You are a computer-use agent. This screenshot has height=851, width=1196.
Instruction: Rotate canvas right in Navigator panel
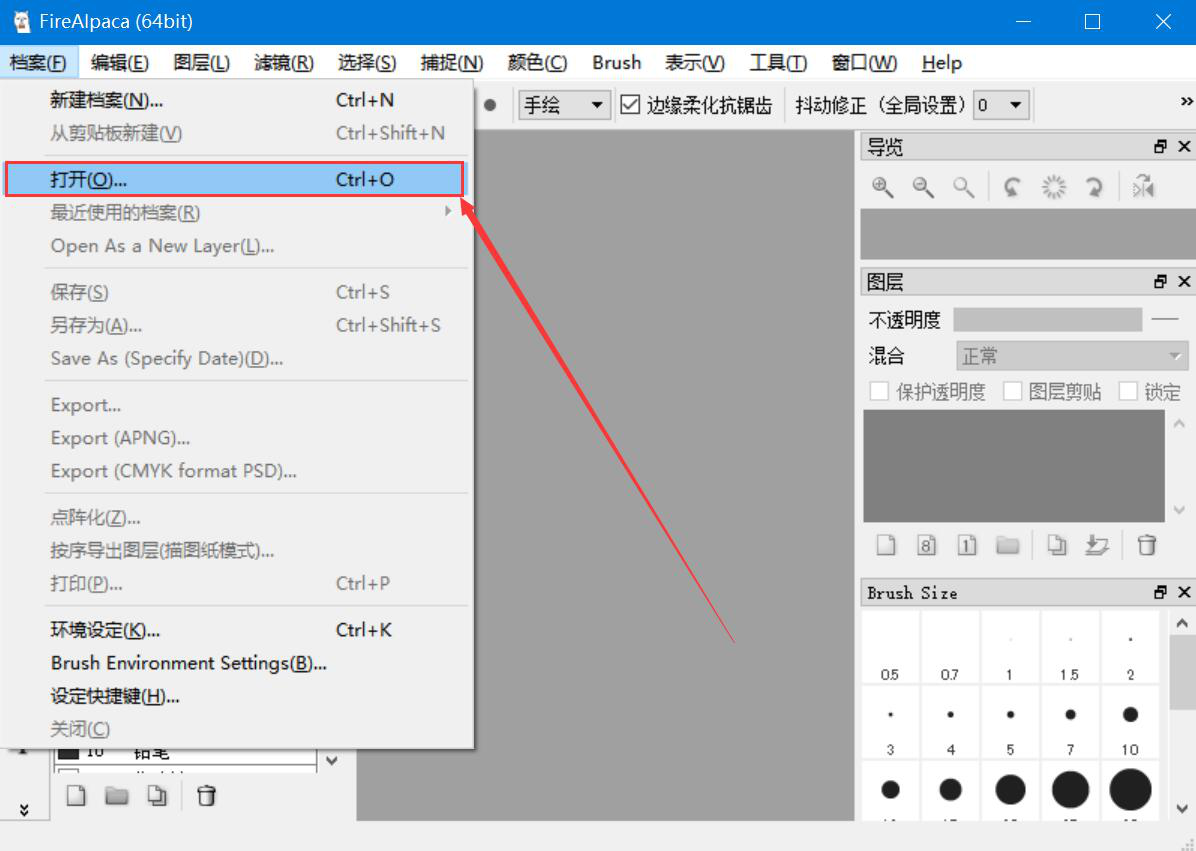(x=1095, y=187)
